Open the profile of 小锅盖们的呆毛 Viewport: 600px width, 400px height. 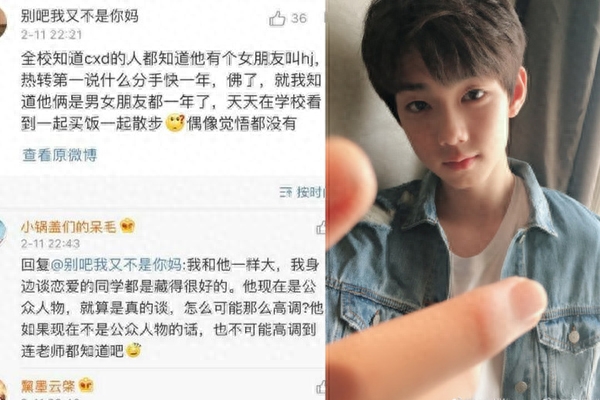click(68, 227)
